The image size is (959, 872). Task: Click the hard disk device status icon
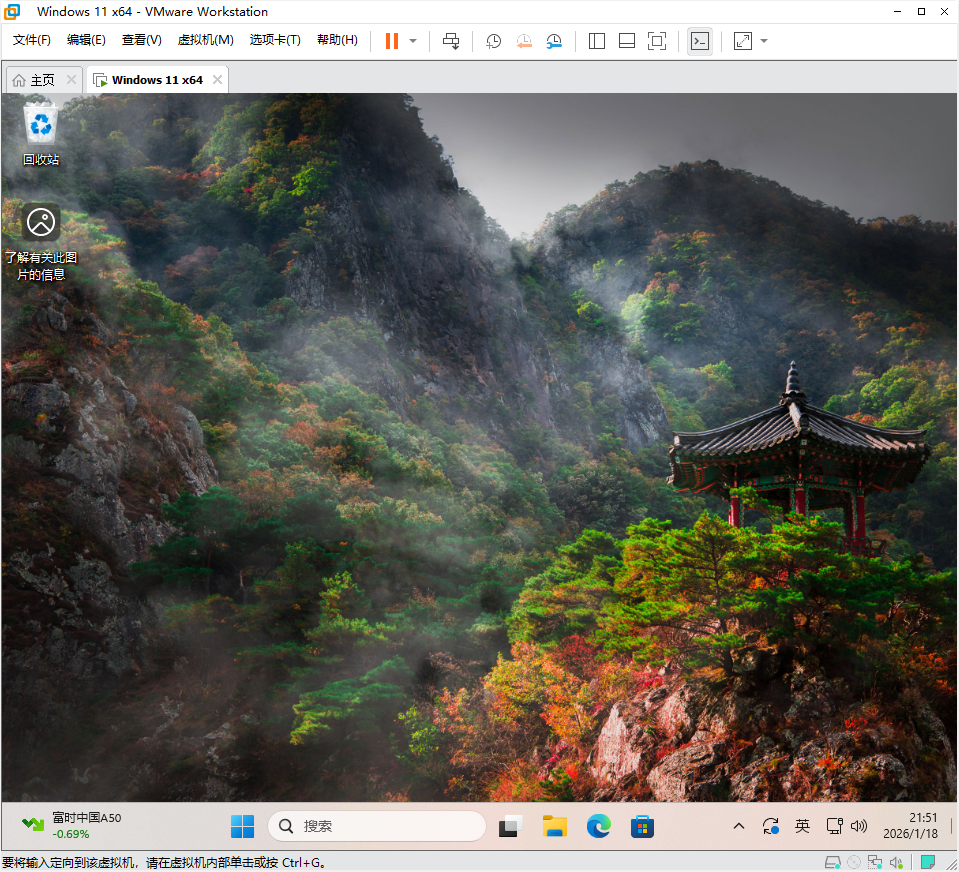coord(832,862)
